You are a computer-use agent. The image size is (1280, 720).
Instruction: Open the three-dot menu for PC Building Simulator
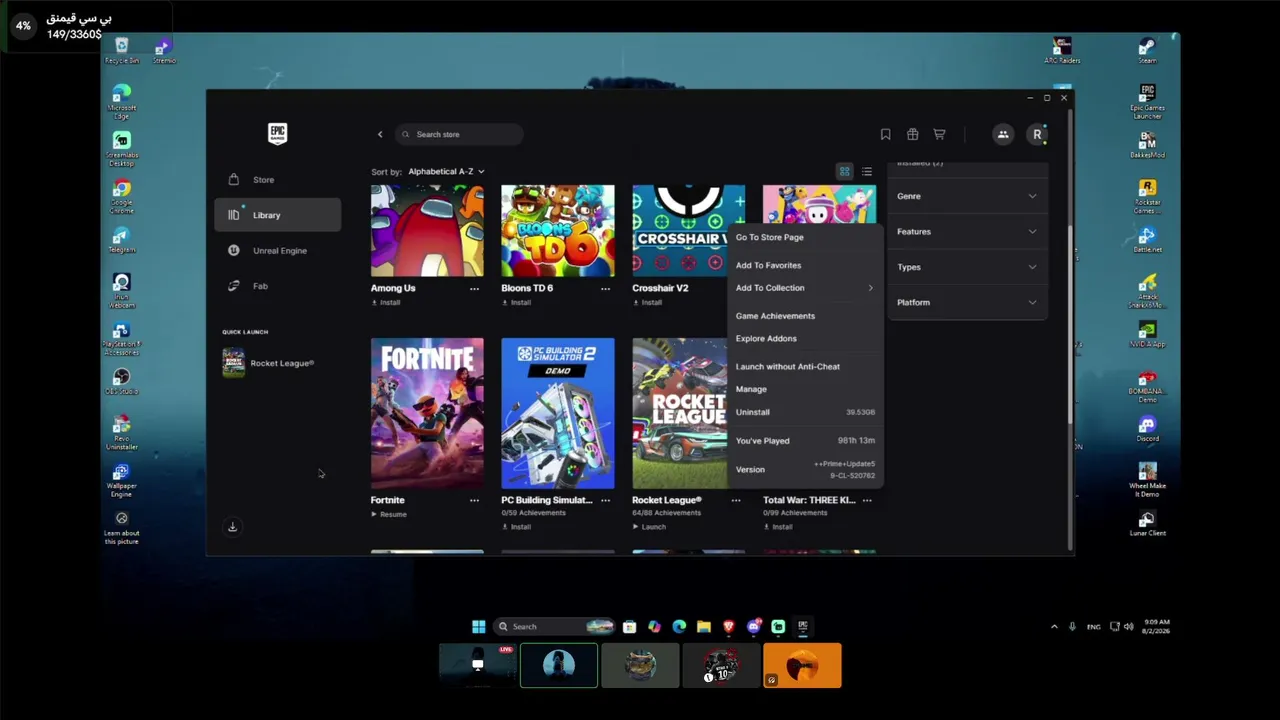click(605, 500)
